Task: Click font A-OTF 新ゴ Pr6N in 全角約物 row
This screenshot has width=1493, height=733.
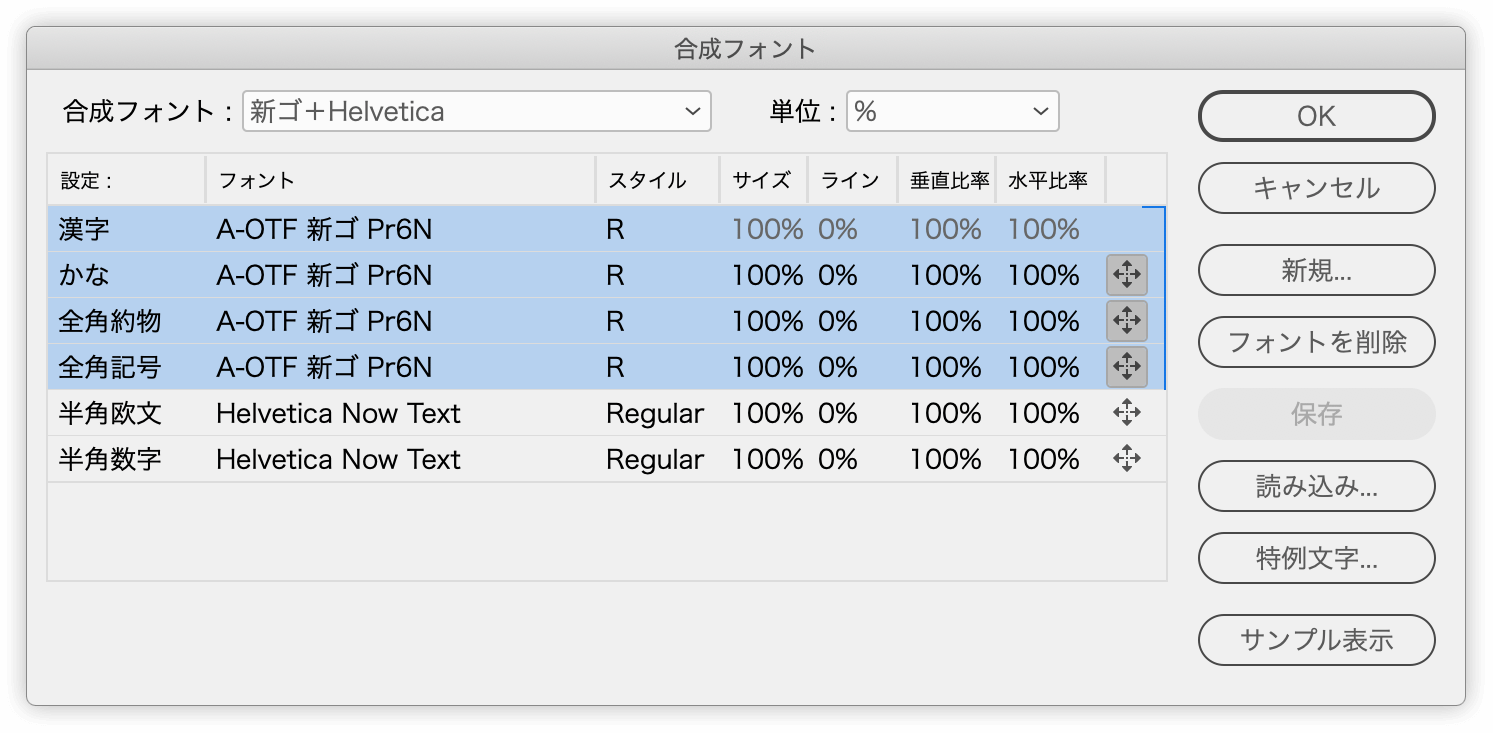Action: click(324, 321)
